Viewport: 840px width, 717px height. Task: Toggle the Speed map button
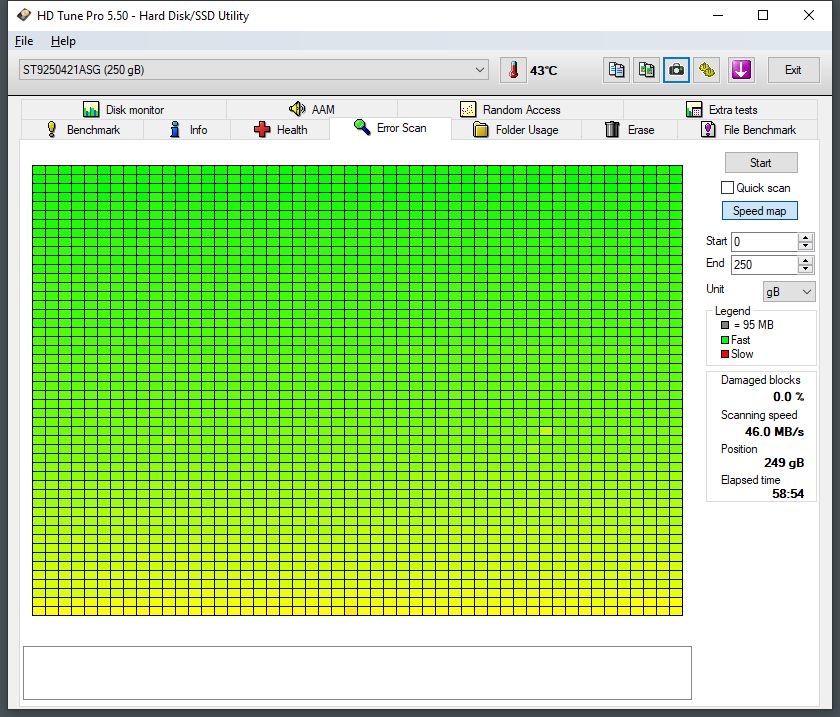tap(760, 211)
